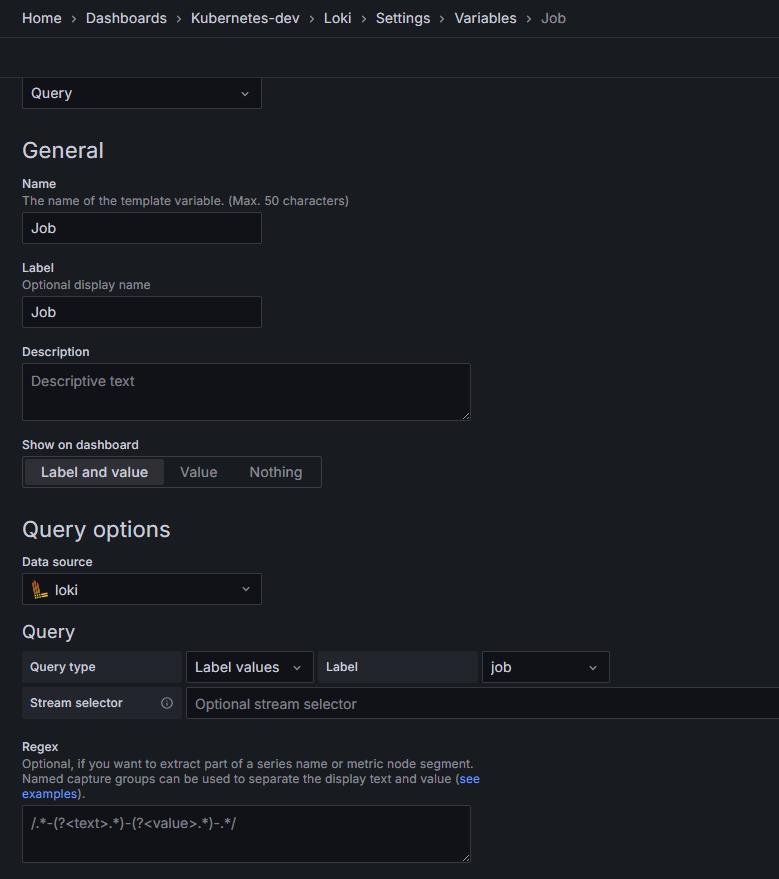Click the 'Show on dashboard' label
The height and width of the screenshot is (879, 779).
[x=80, y=445]
